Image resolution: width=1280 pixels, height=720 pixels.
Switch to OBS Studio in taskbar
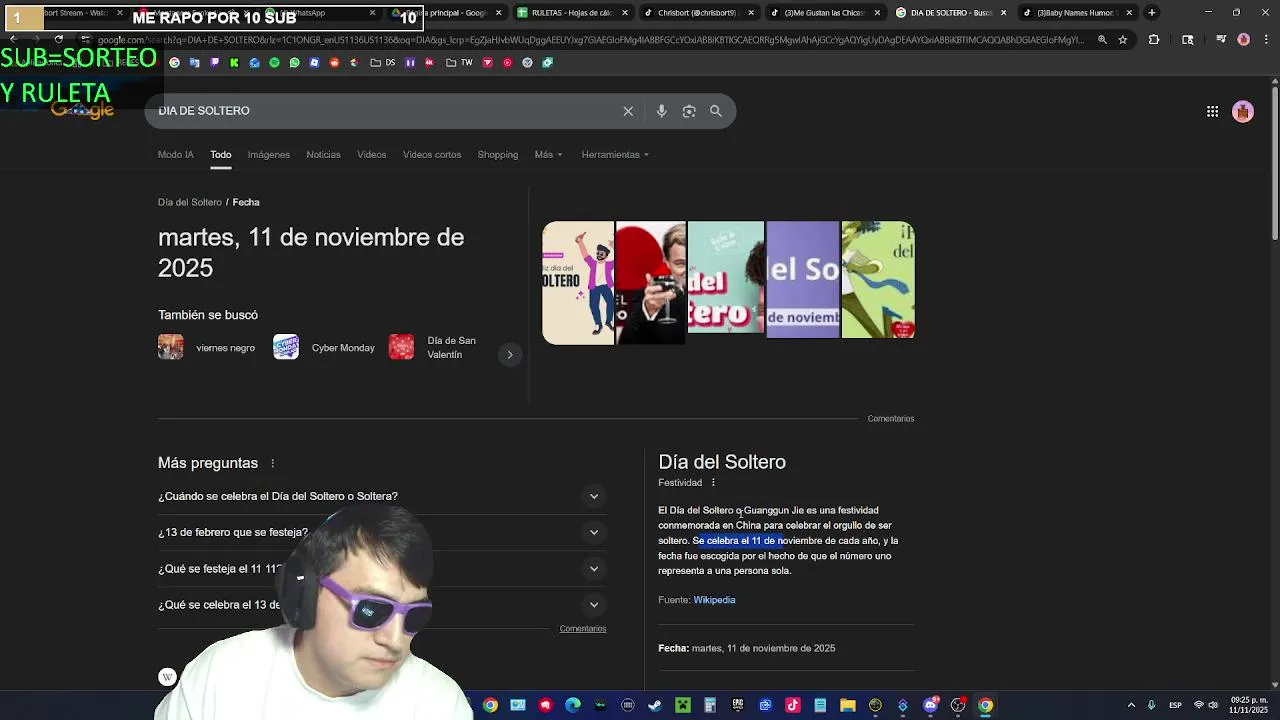(958, 705)
